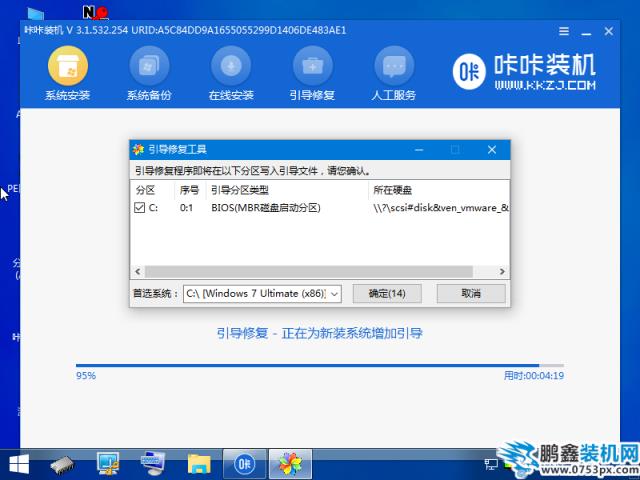The height and width of the screenshot is (480, 640).
Task: Open the Windows Start button
Action: coord(19,464)
